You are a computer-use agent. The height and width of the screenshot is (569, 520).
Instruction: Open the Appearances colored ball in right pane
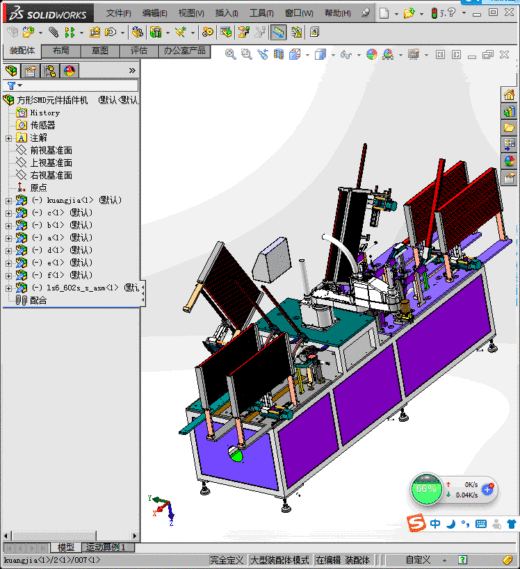point(509,161)
